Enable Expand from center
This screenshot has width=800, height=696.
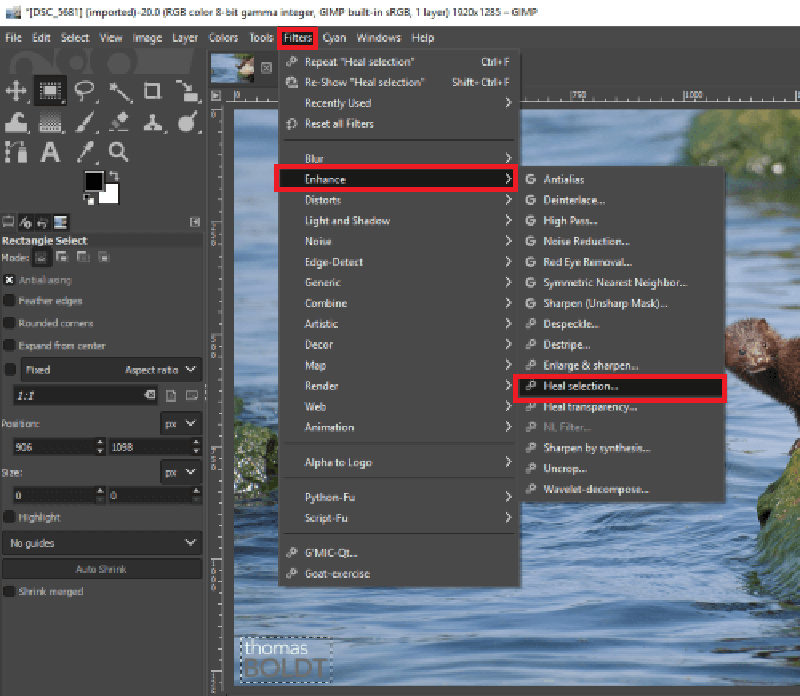click(8, 346)
